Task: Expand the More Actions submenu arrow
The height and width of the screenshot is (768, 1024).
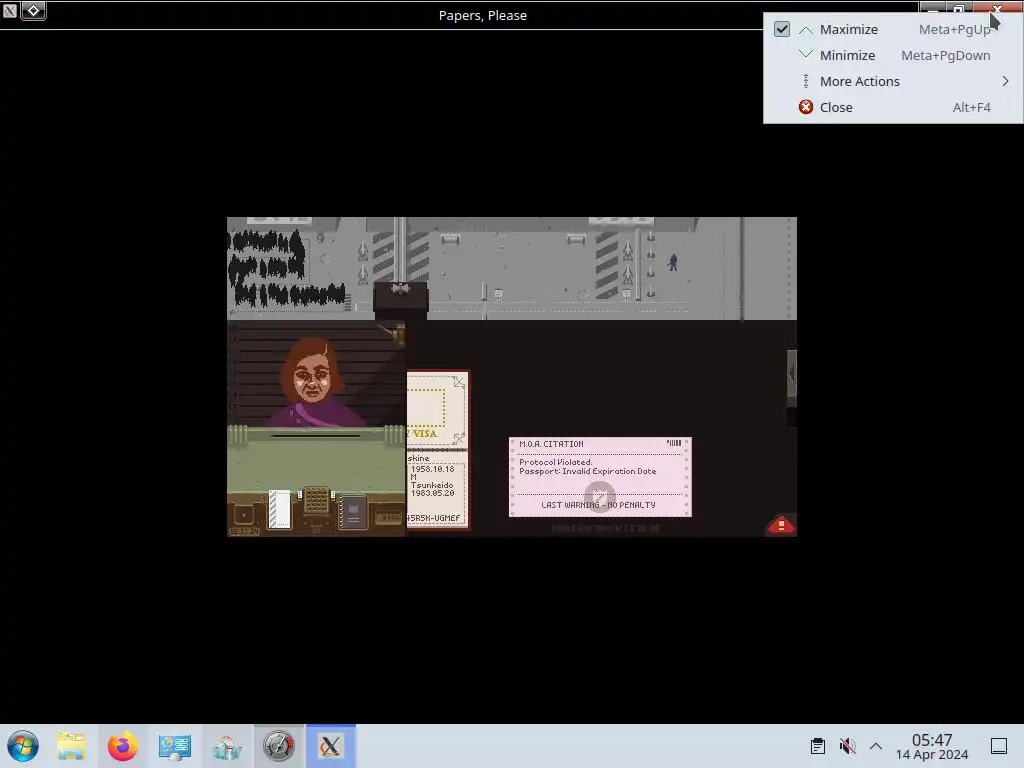Action: coord(1005,81)
